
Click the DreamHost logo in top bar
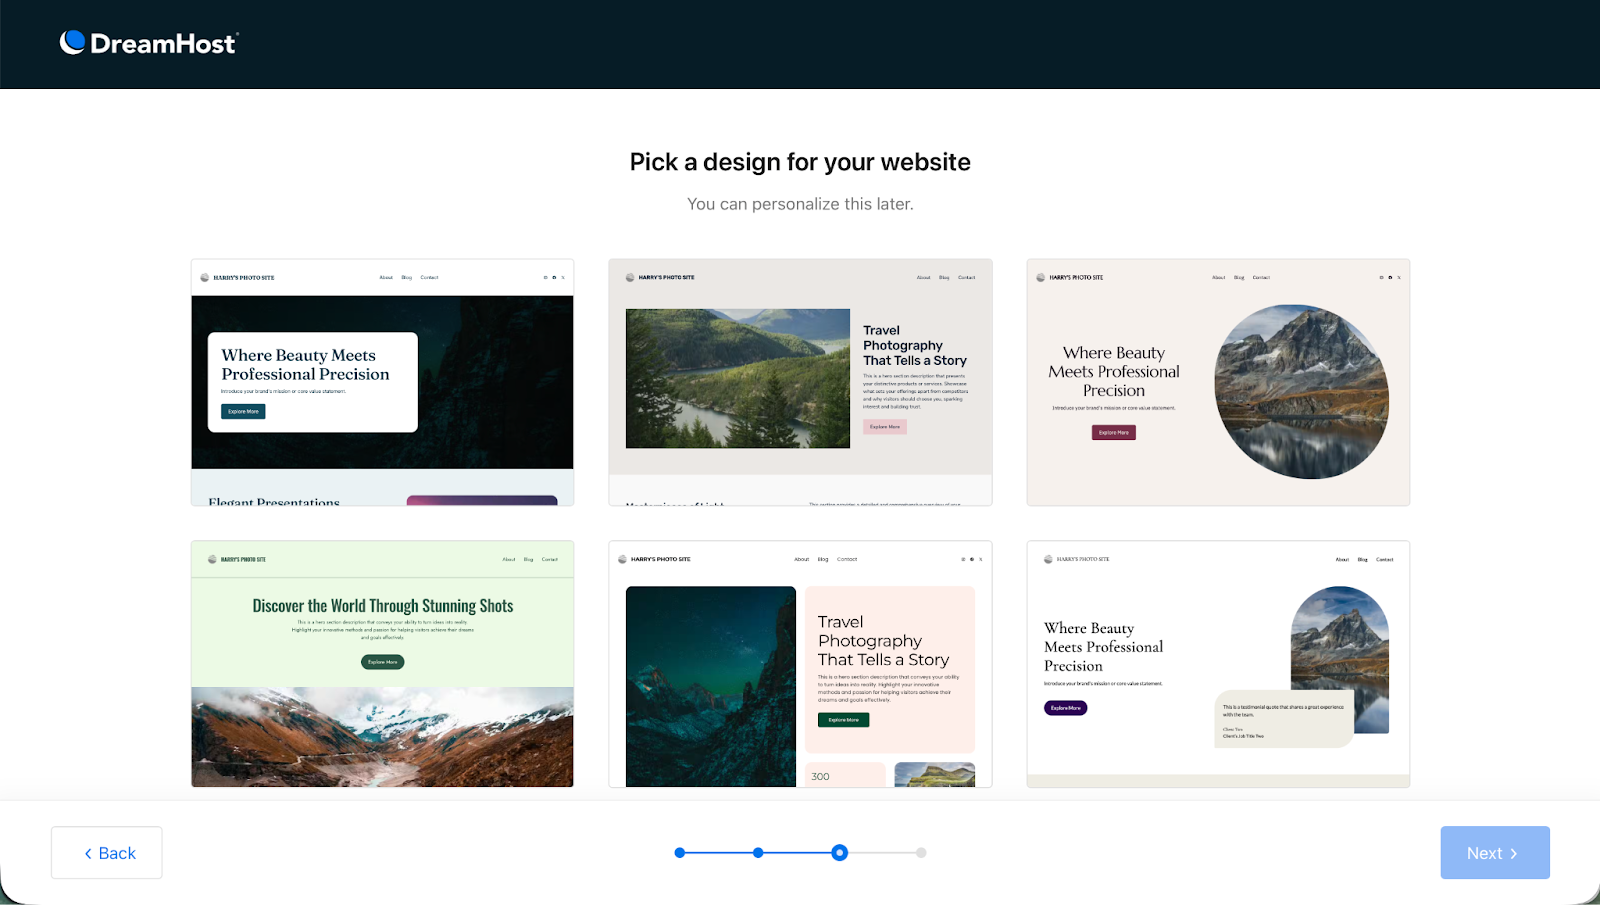148,42
